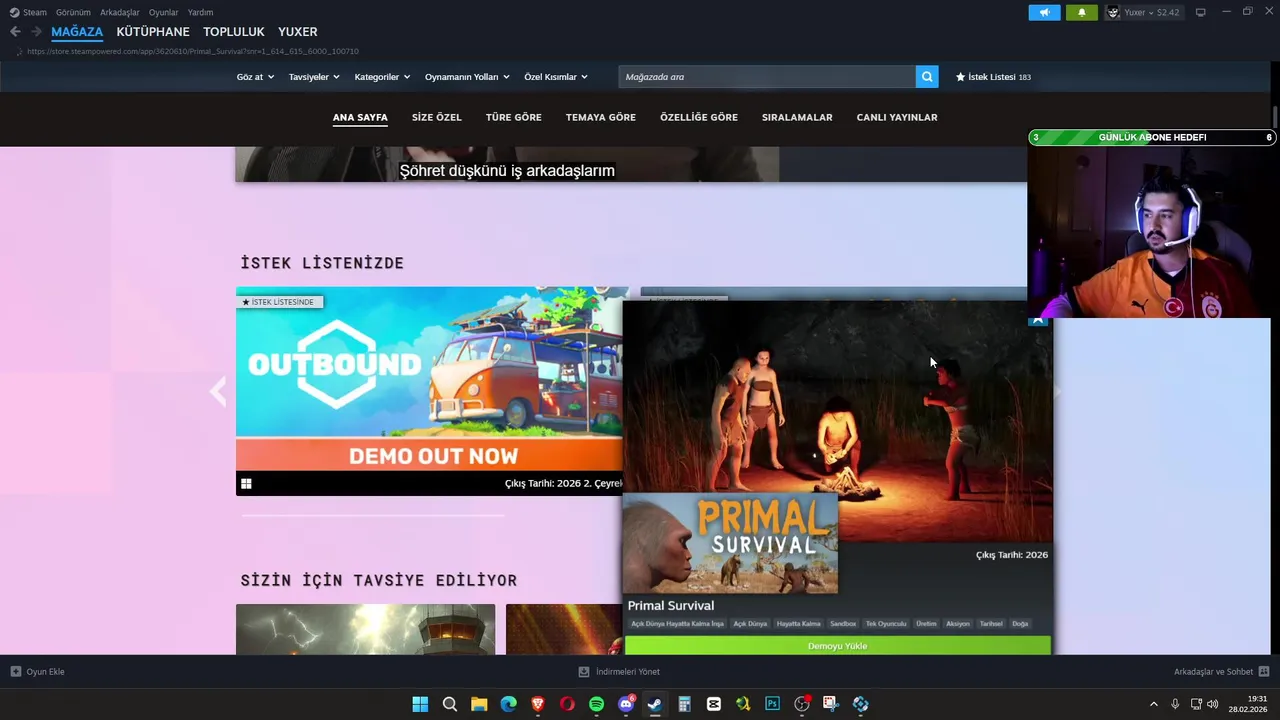Image resolution: width=1280 pixels, height=720 pixels.
Task: Open the Yardım menu
Action: 200,12
